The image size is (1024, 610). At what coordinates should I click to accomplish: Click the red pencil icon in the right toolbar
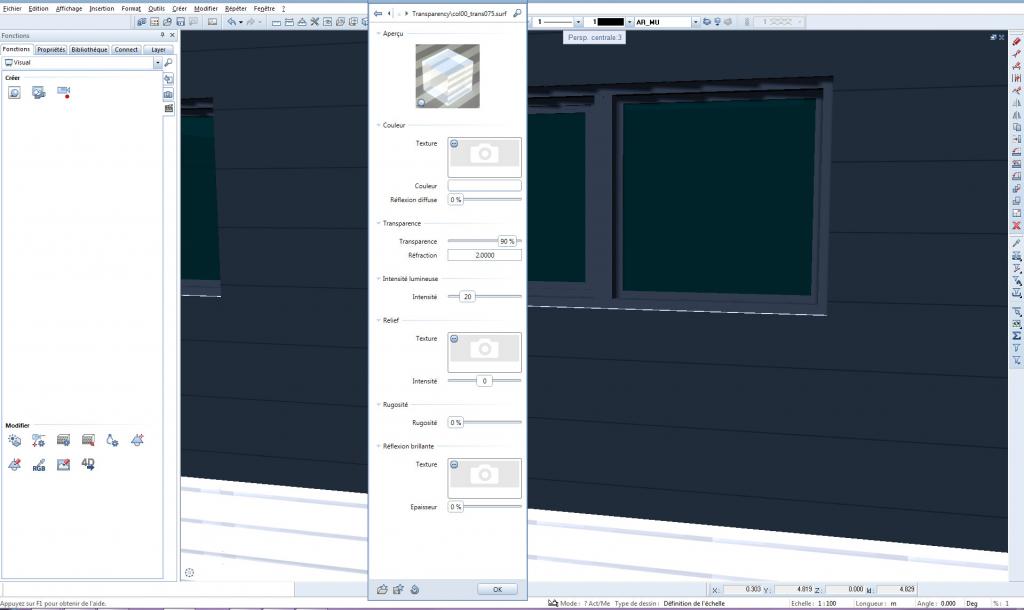[x=1016, y=41]
